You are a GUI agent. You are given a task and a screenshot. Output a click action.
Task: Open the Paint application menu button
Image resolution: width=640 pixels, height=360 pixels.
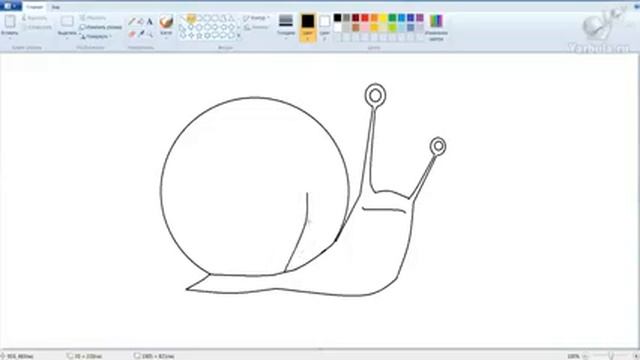(x=11, y=6)
